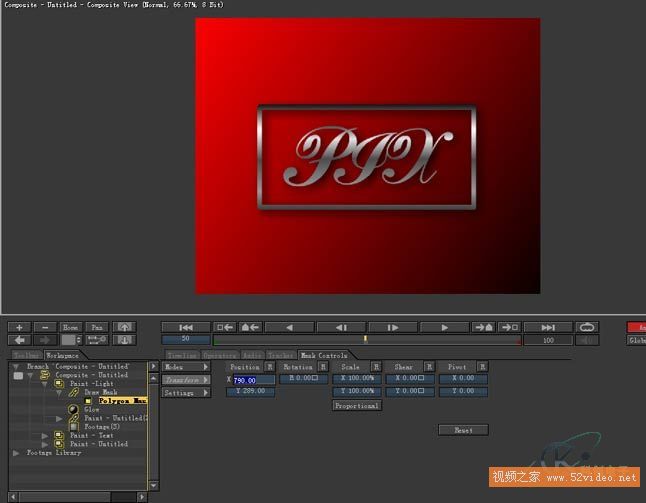Click the down-arrow button below the up-arrow button
The width and height of the screenshot is (646, 503).
[124, 340]
